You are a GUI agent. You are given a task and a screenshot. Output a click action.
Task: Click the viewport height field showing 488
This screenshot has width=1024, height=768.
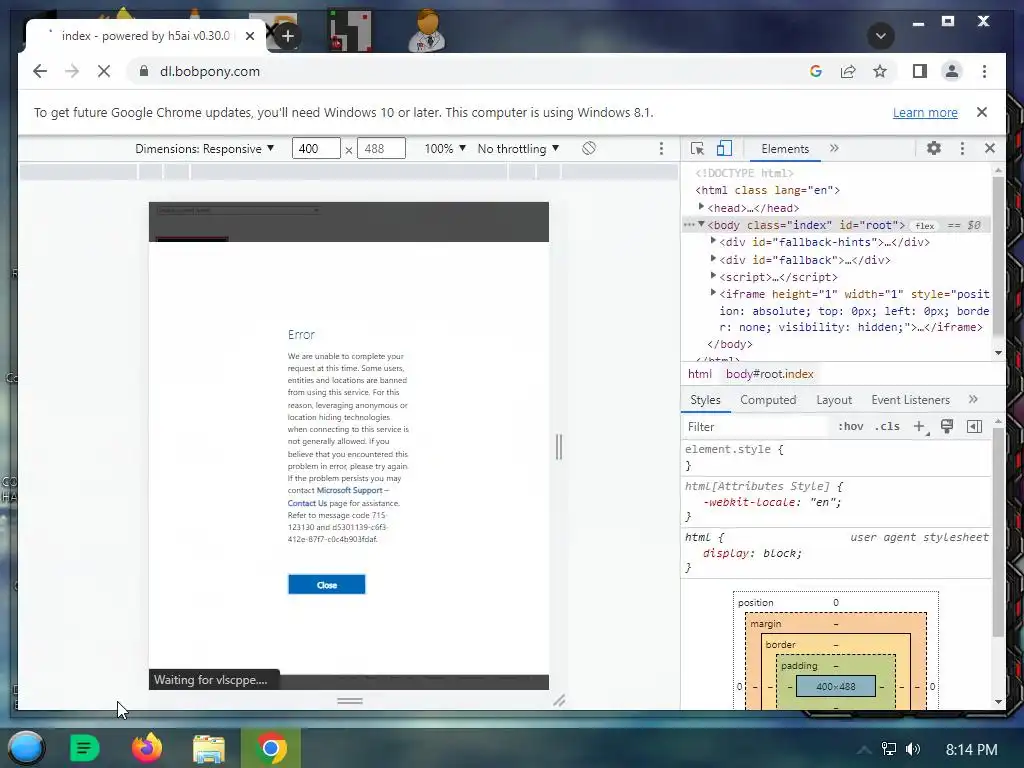[381, 148]
